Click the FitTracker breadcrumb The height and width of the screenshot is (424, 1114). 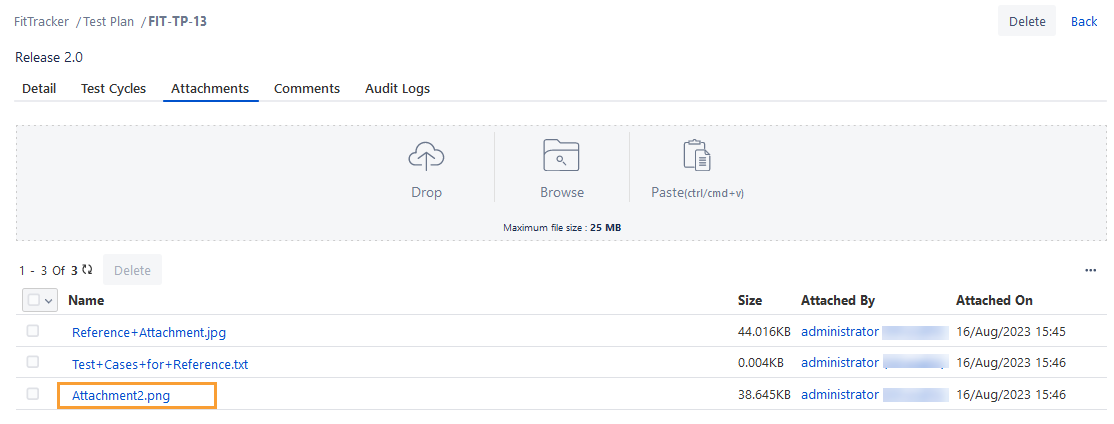point(41,21)
